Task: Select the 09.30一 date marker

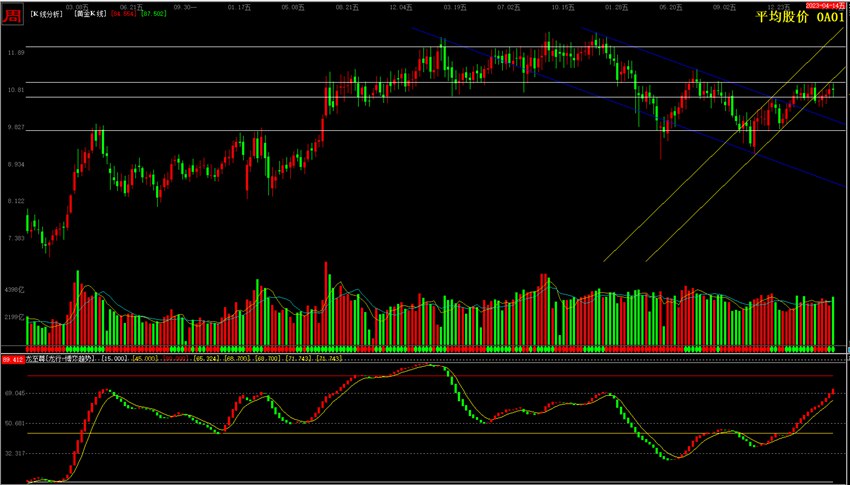Action: 185,7
